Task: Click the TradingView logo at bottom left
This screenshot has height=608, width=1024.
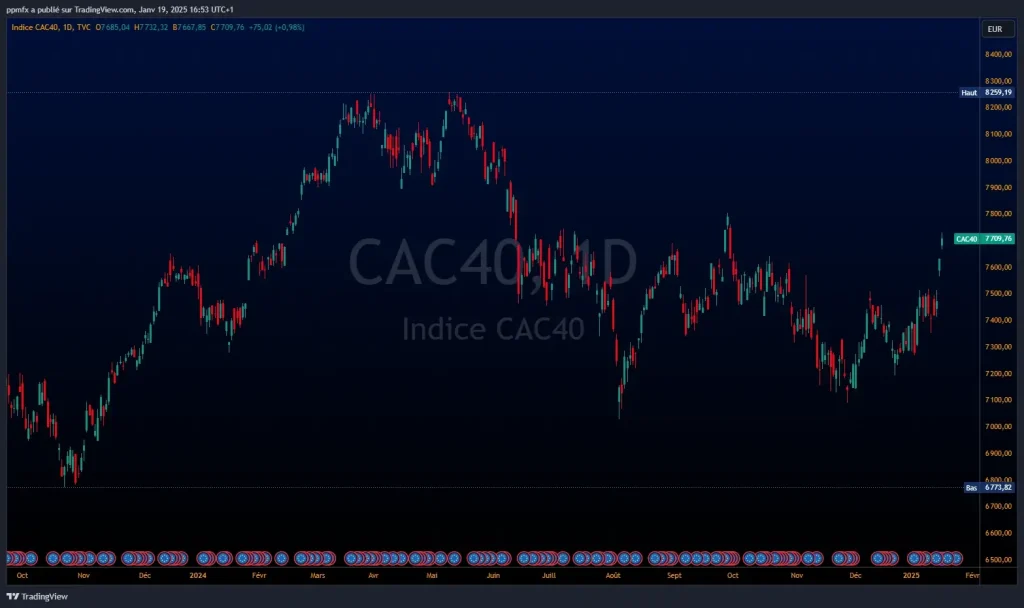Action: tap(37, 596)
